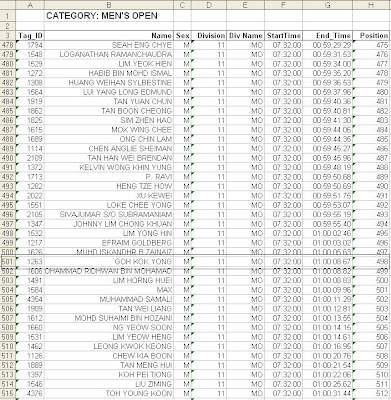Screen dimensions: 391x400
Task: Click the End_Time header cell
Action: (329, 35)
